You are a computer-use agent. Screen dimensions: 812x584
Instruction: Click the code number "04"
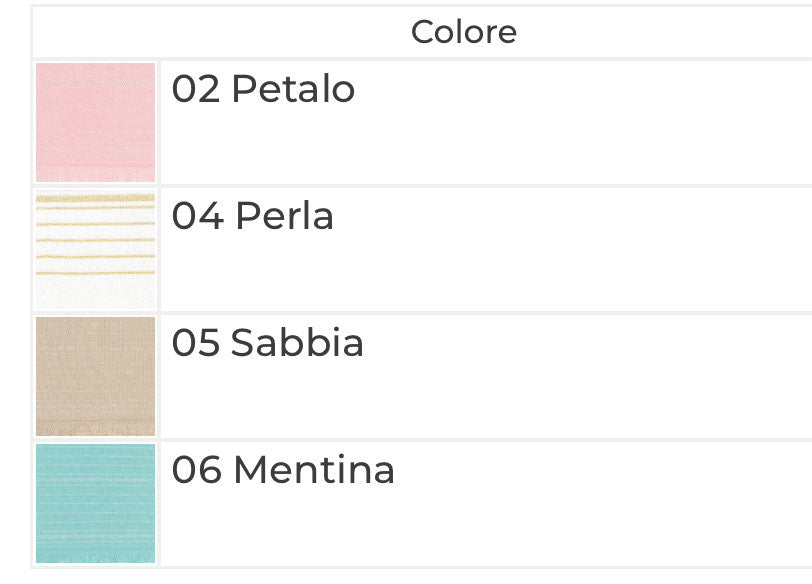pyautogui.click(x=196, y=216)
